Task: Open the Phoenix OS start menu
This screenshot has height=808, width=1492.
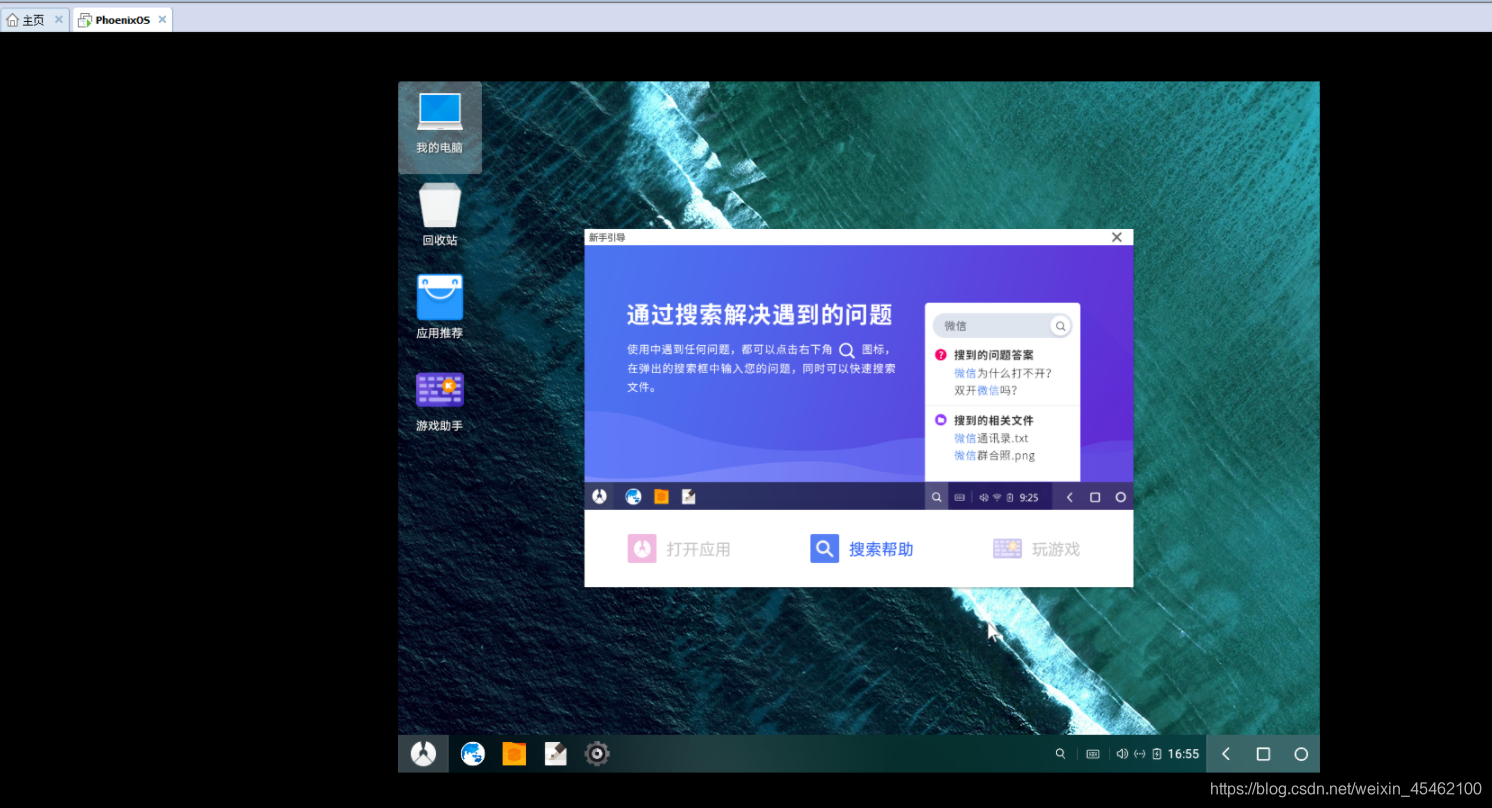Action: [423, 754]
